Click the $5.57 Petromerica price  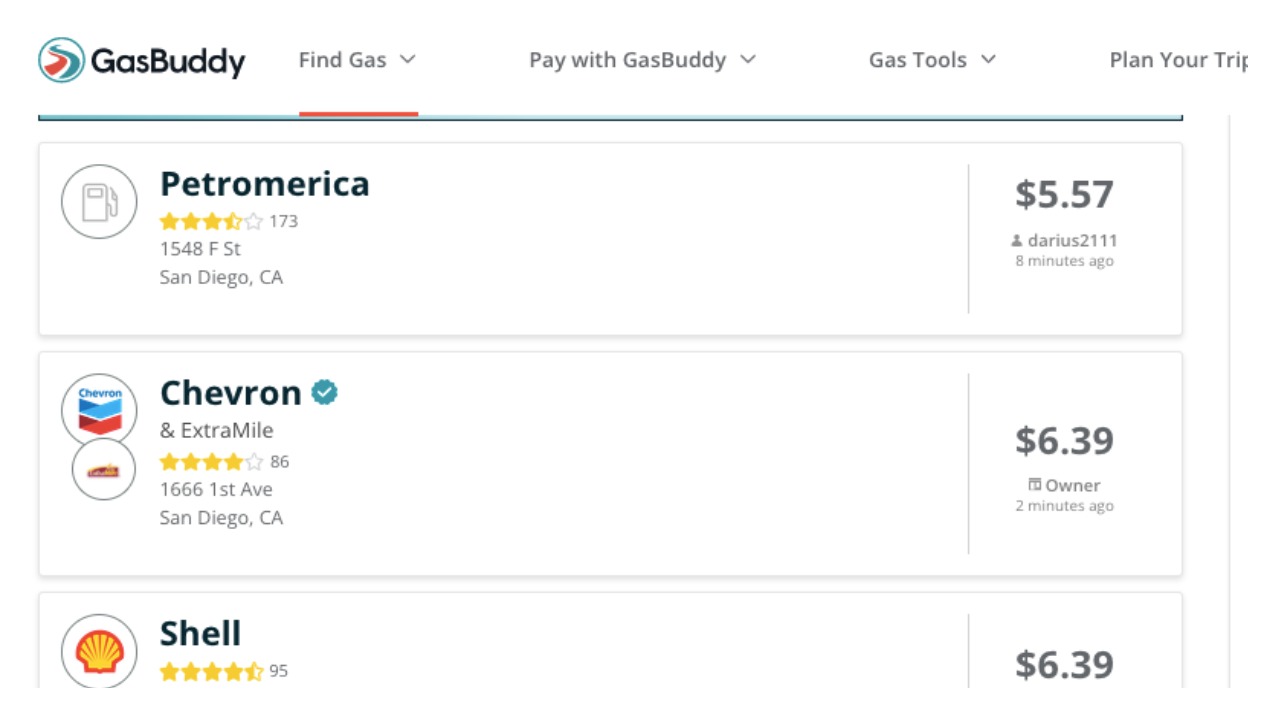coord(1064,194)
